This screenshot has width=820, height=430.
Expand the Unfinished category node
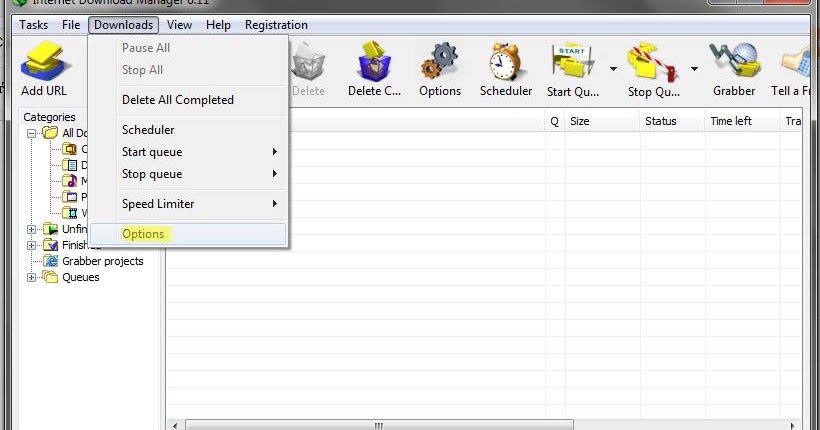click(31, 229)
